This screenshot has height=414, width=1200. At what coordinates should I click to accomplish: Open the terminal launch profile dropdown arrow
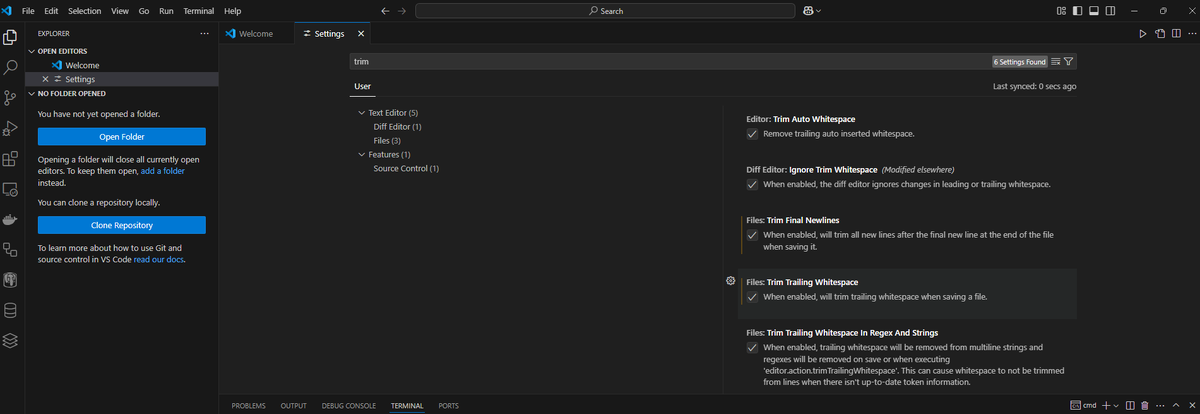click(x=1115, y=405)
